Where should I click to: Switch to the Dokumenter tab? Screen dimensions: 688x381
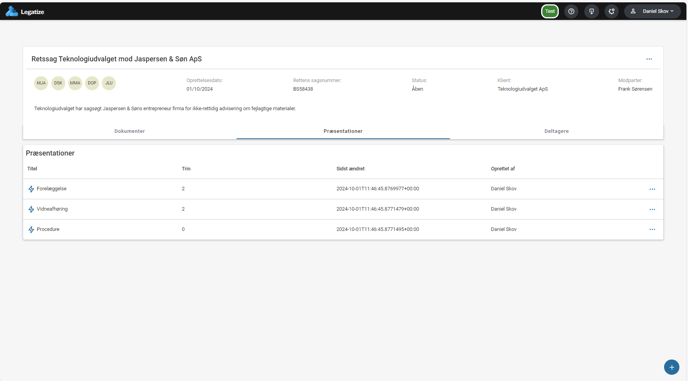[x=129, y=131]
